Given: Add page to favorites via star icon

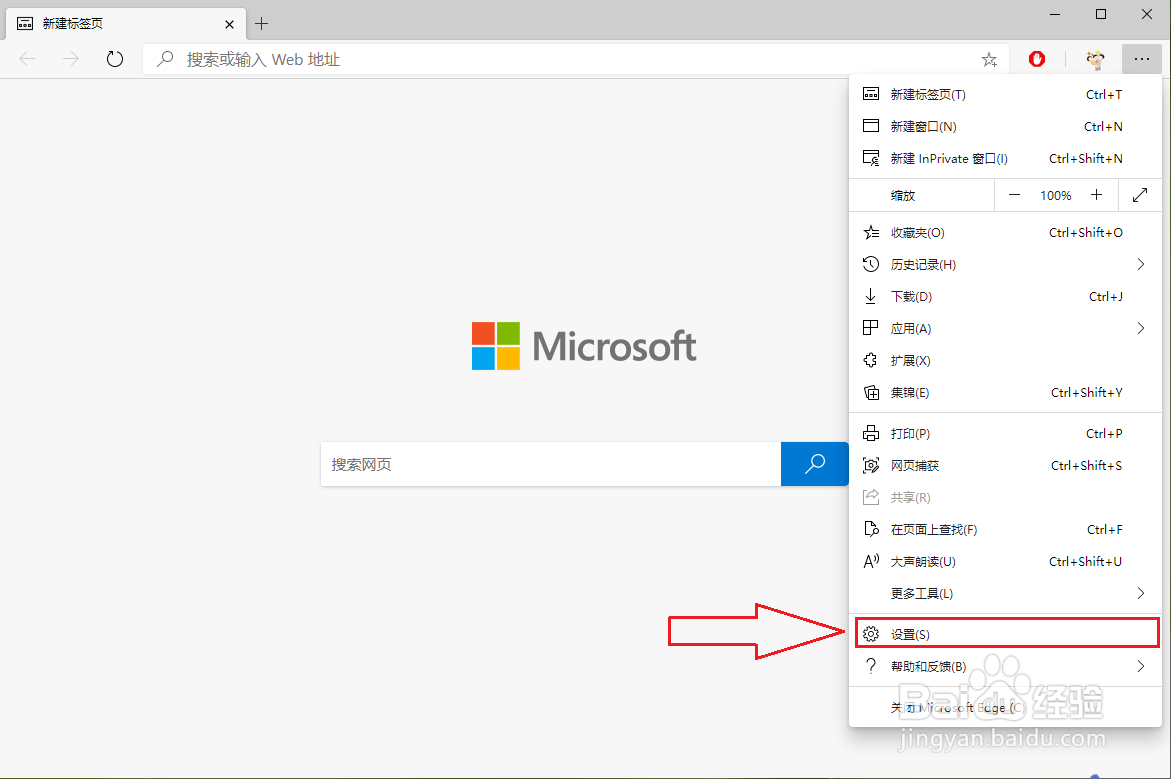Looking at the screenshot, I should click(990, 60).
